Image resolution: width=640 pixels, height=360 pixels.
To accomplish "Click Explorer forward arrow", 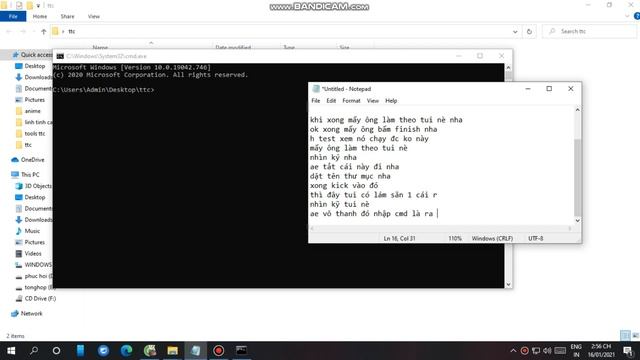I will click(x=22, y=31).
